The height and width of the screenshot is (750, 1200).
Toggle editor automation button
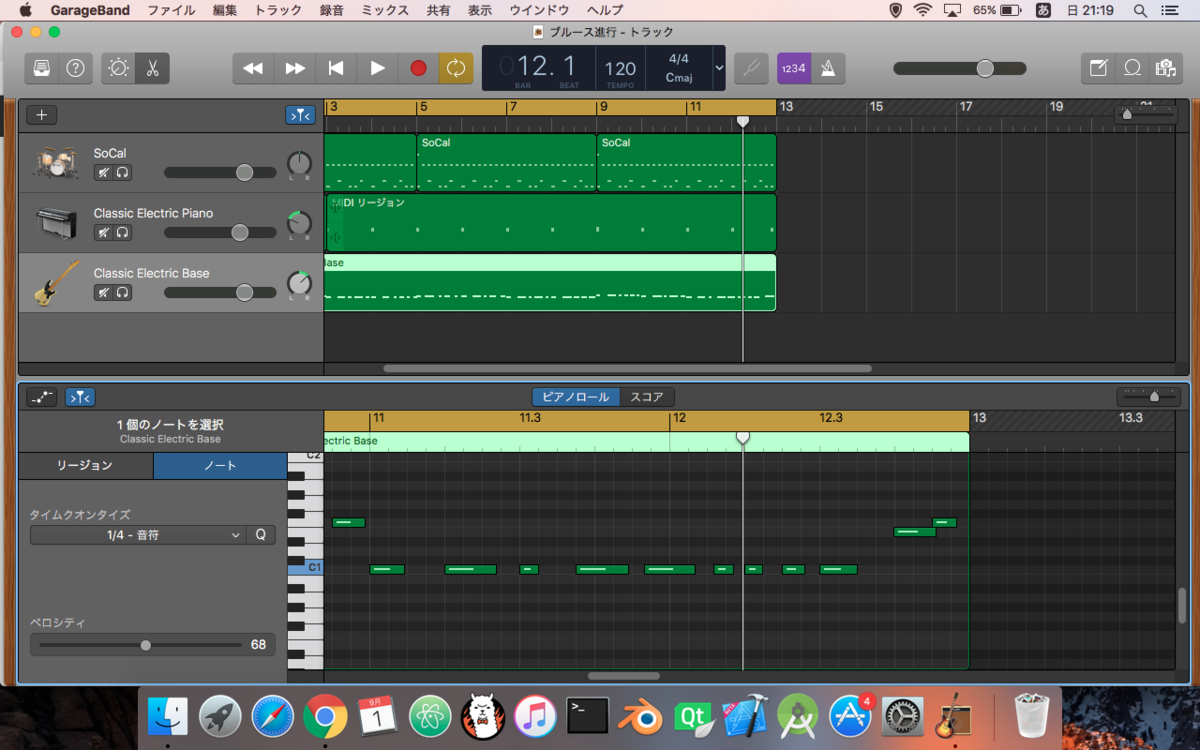point(42,397)
